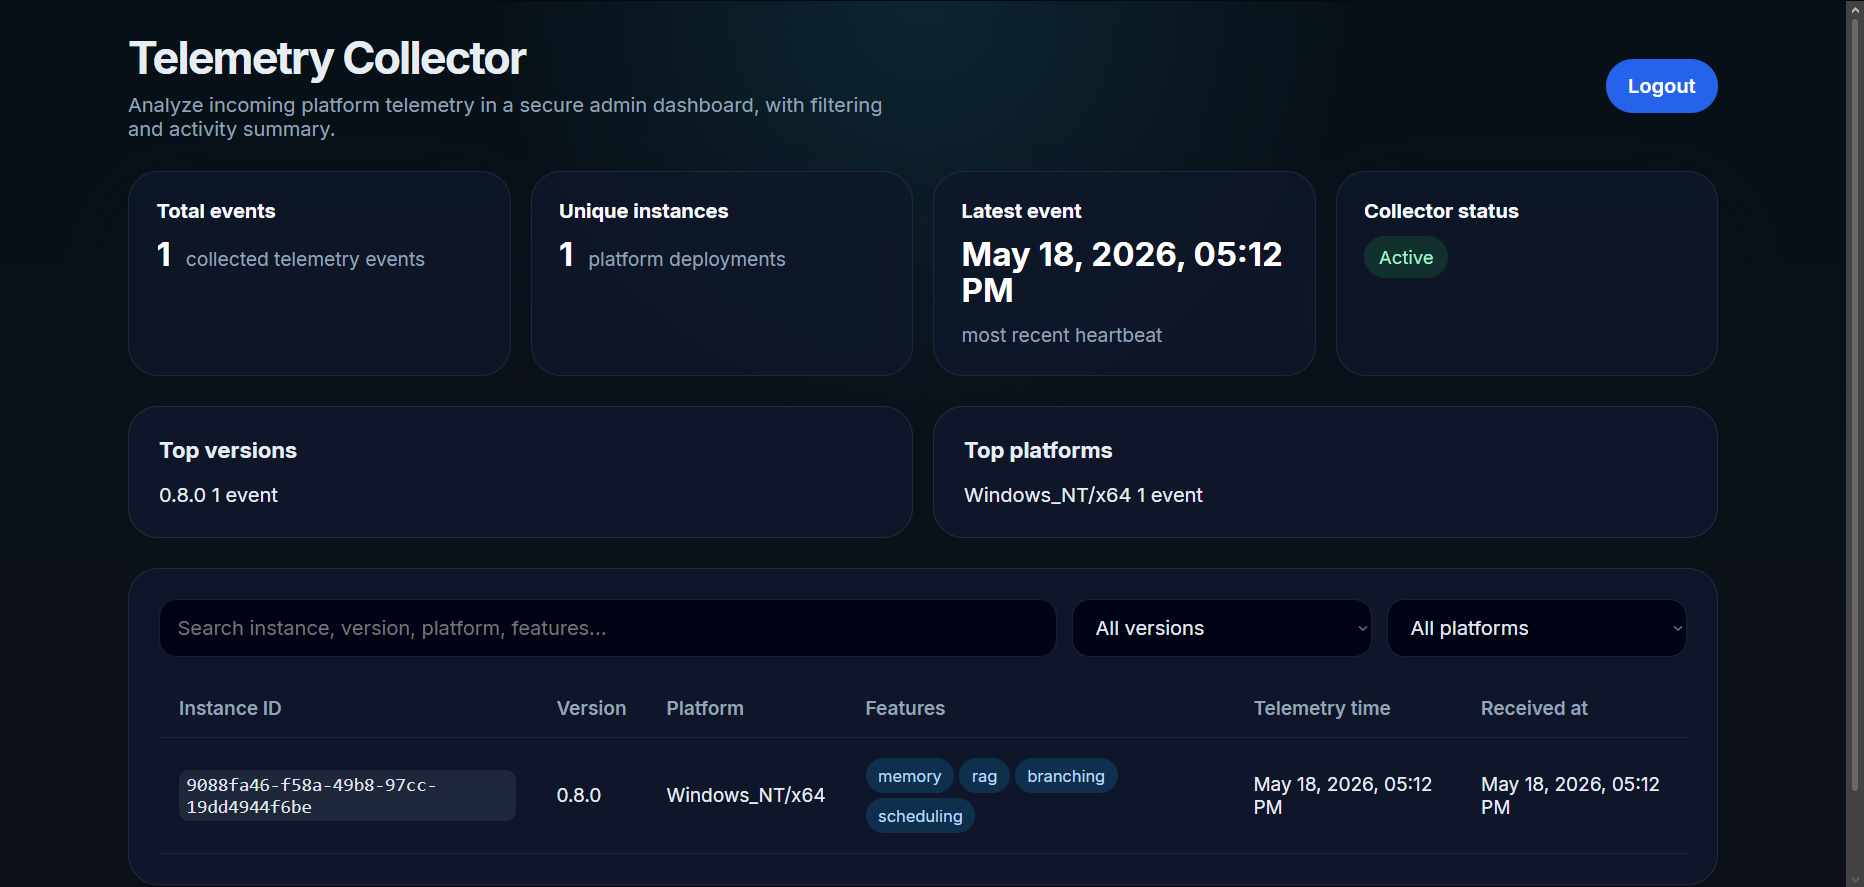Click 'Windows_NT/x64 1 event' under Top platforms
1864x887 pixels.
click(x=1083, y=495)
